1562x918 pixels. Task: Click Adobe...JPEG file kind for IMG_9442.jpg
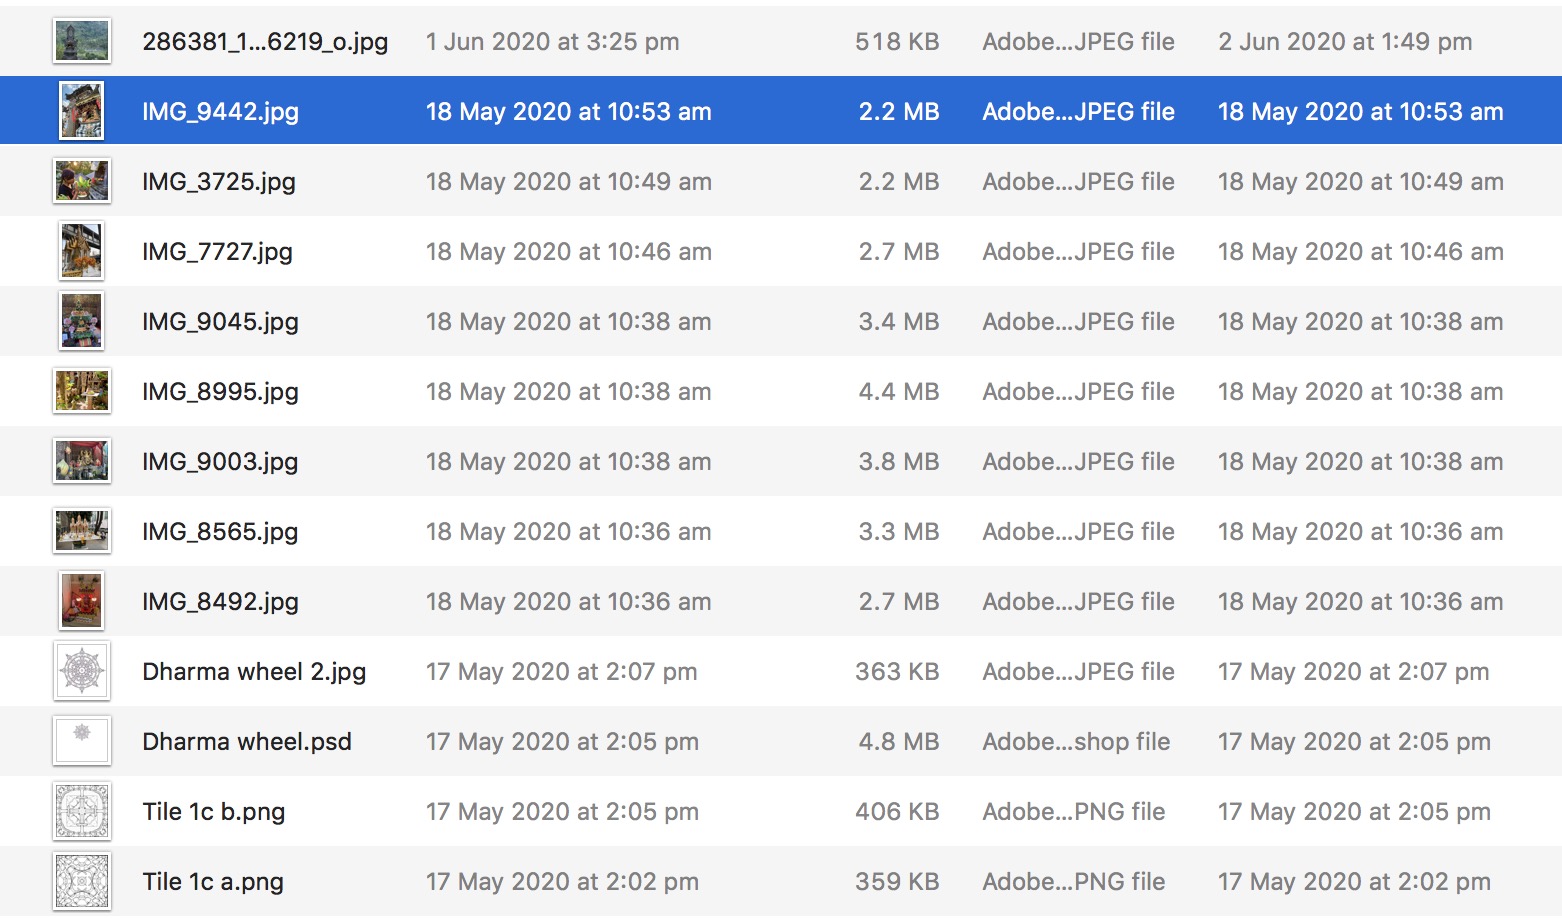1078,112
